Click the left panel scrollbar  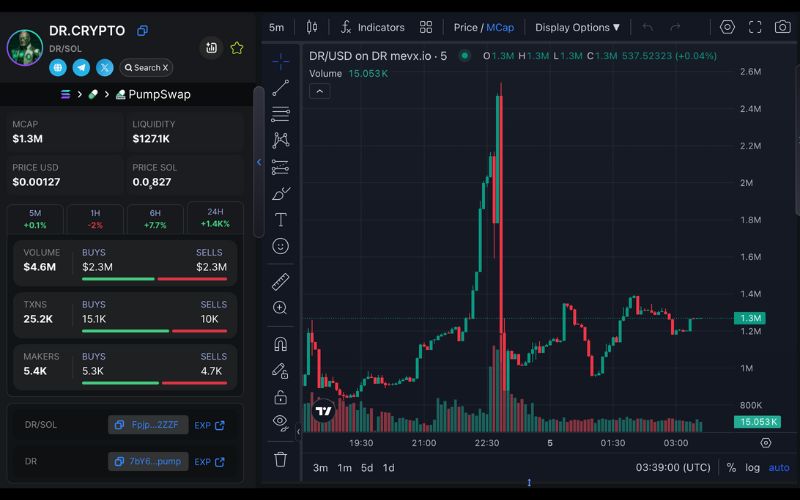[259, 162]
